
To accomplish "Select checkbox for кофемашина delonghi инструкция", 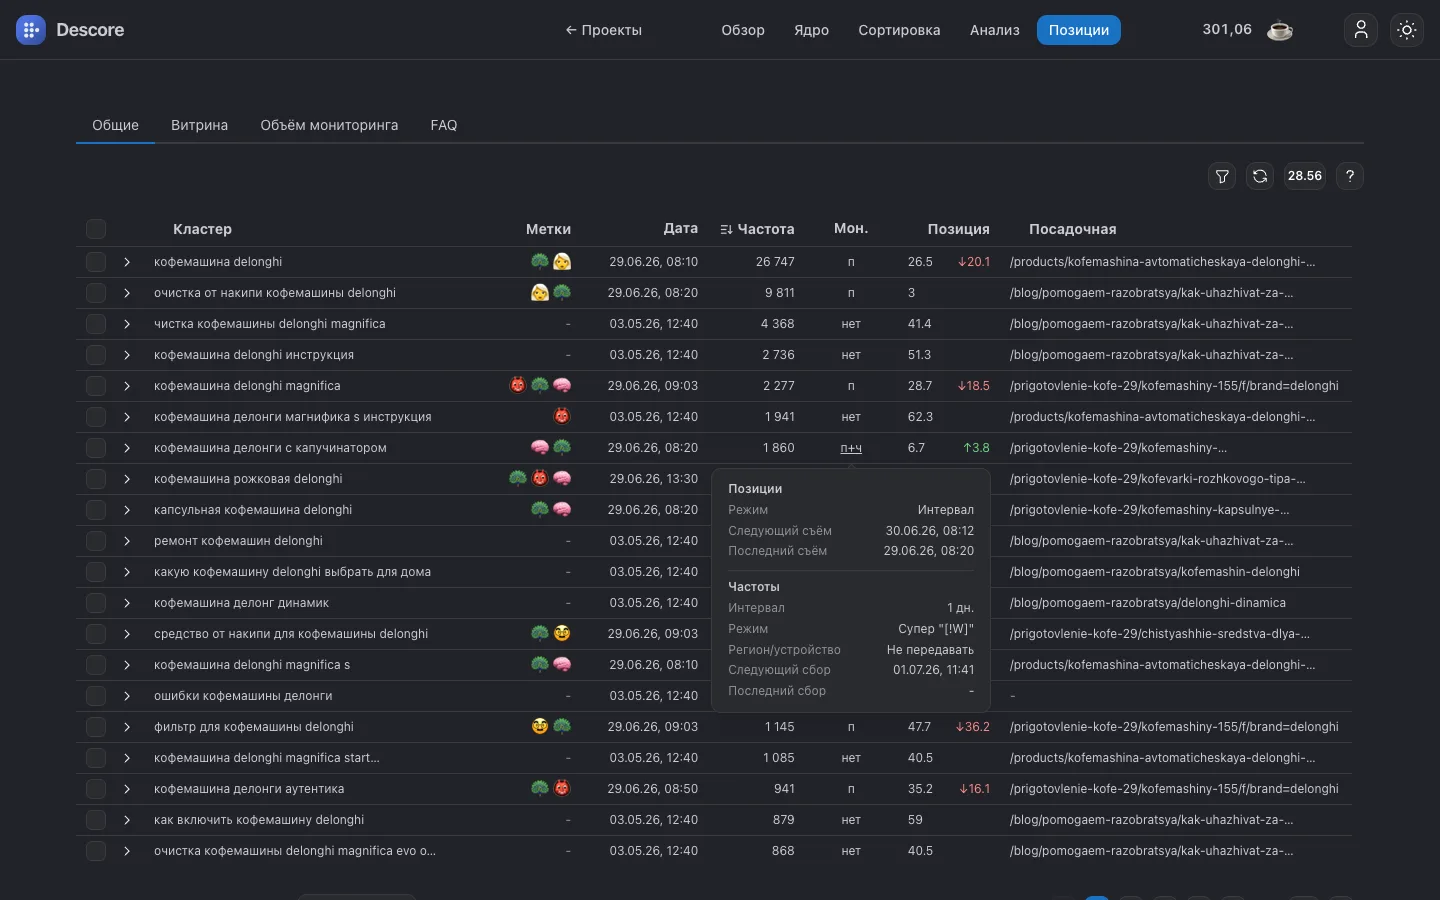I will [x=96, y=355].
